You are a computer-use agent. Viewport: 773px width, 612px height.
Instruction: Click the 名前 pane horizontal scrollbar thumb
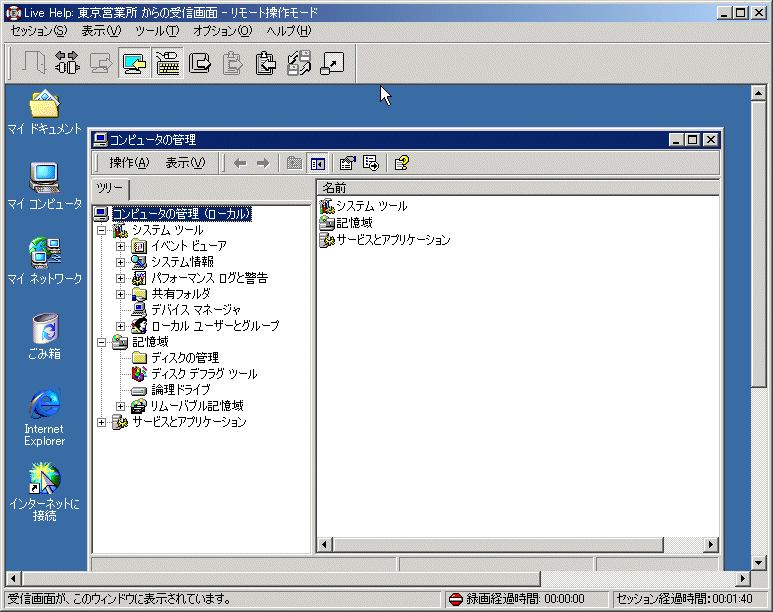point(497,544)
